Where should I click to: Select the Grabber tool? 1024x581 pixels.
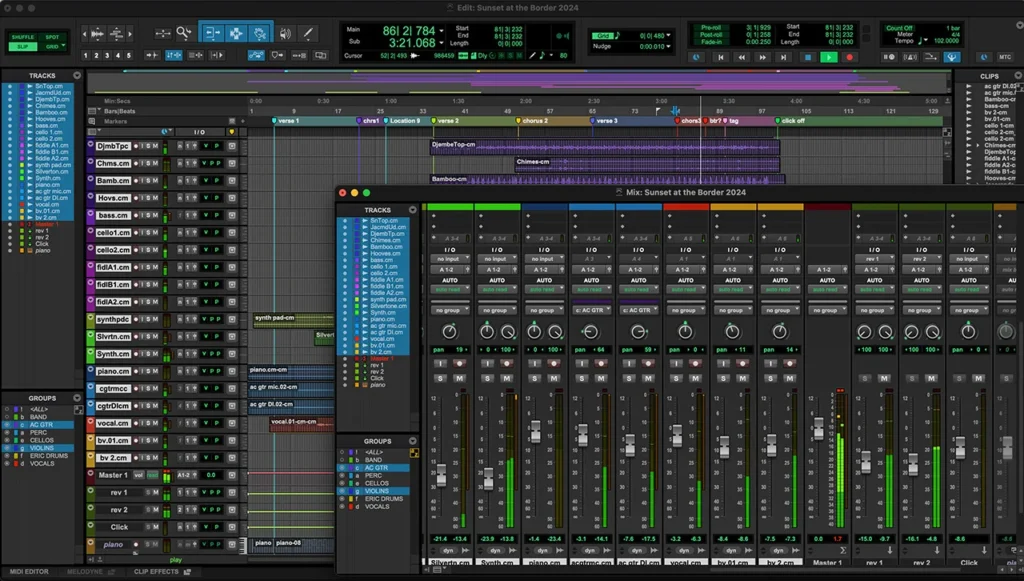coord(260,31)
